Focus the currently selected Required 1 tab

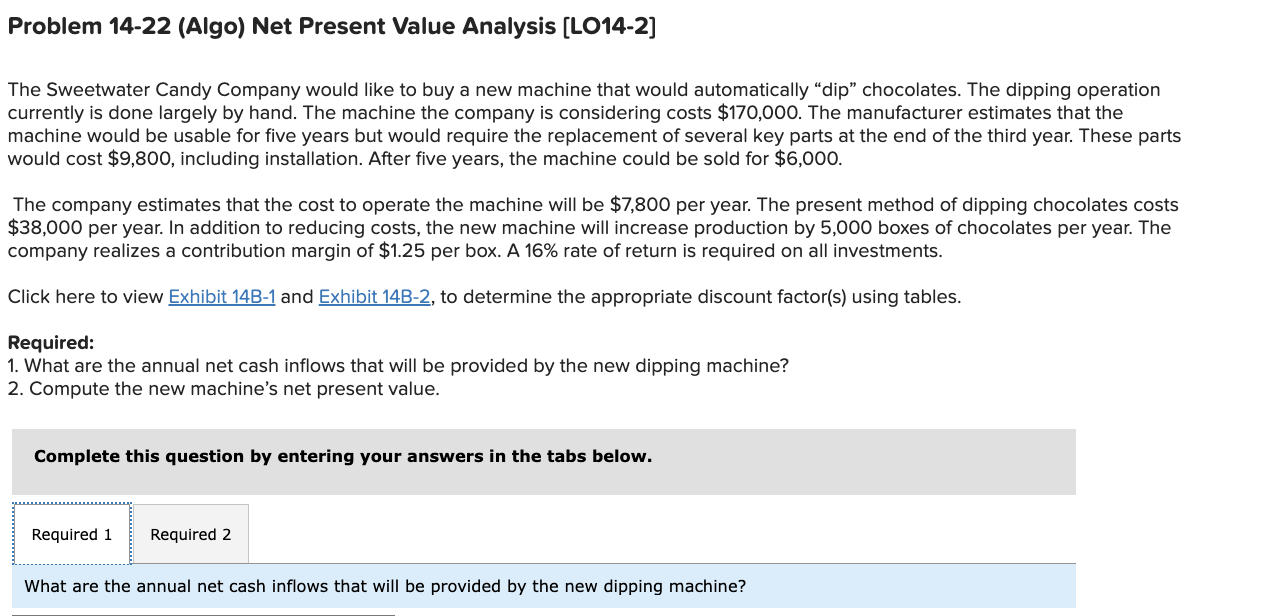(71, 534)
